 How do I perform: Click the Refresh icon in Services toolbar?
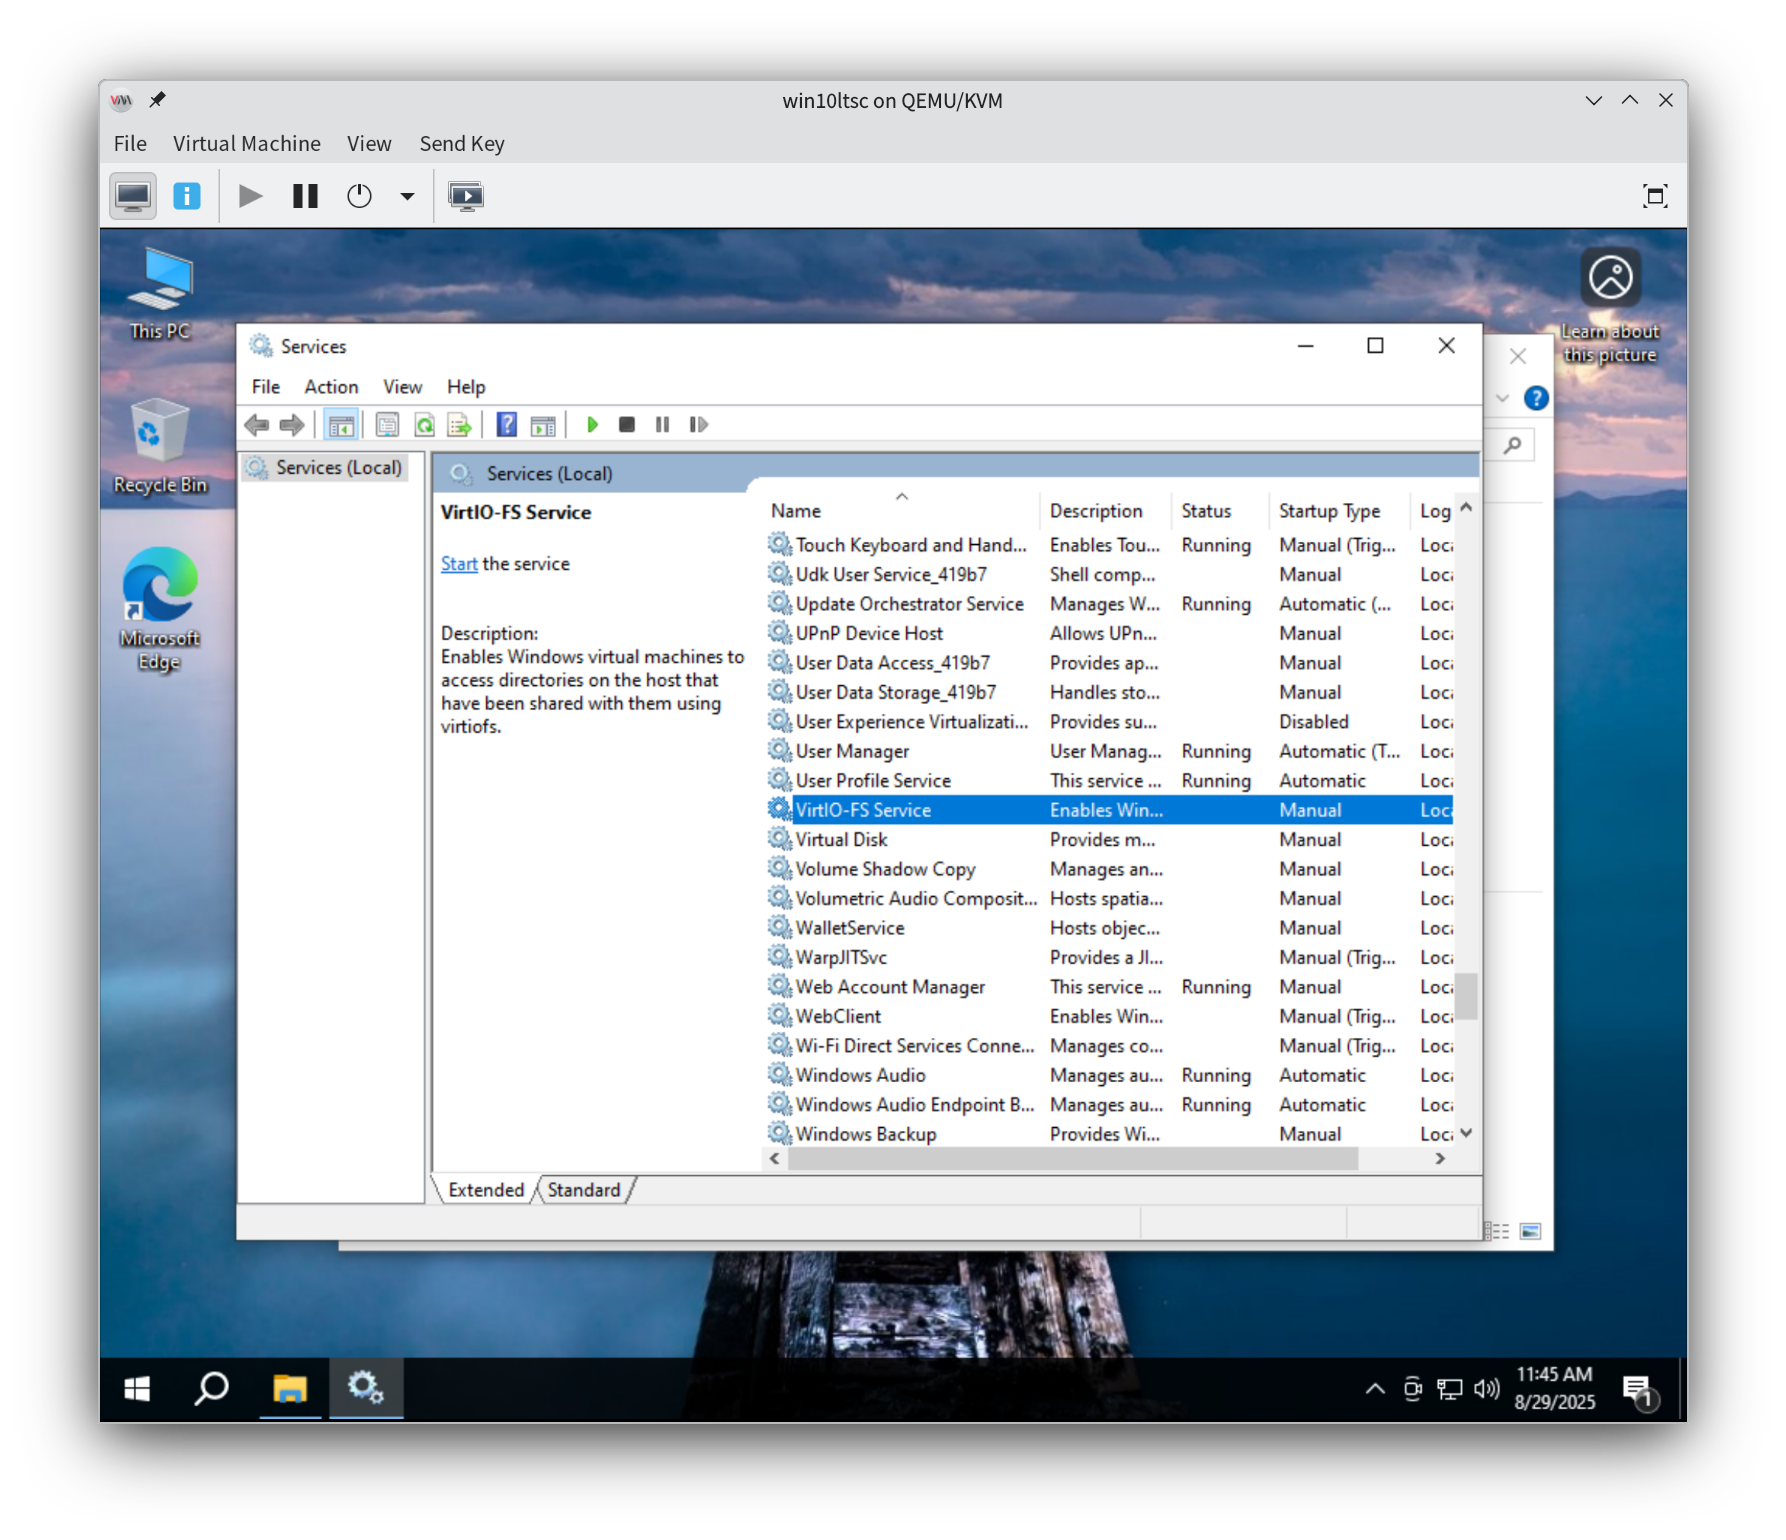point(424,425)
